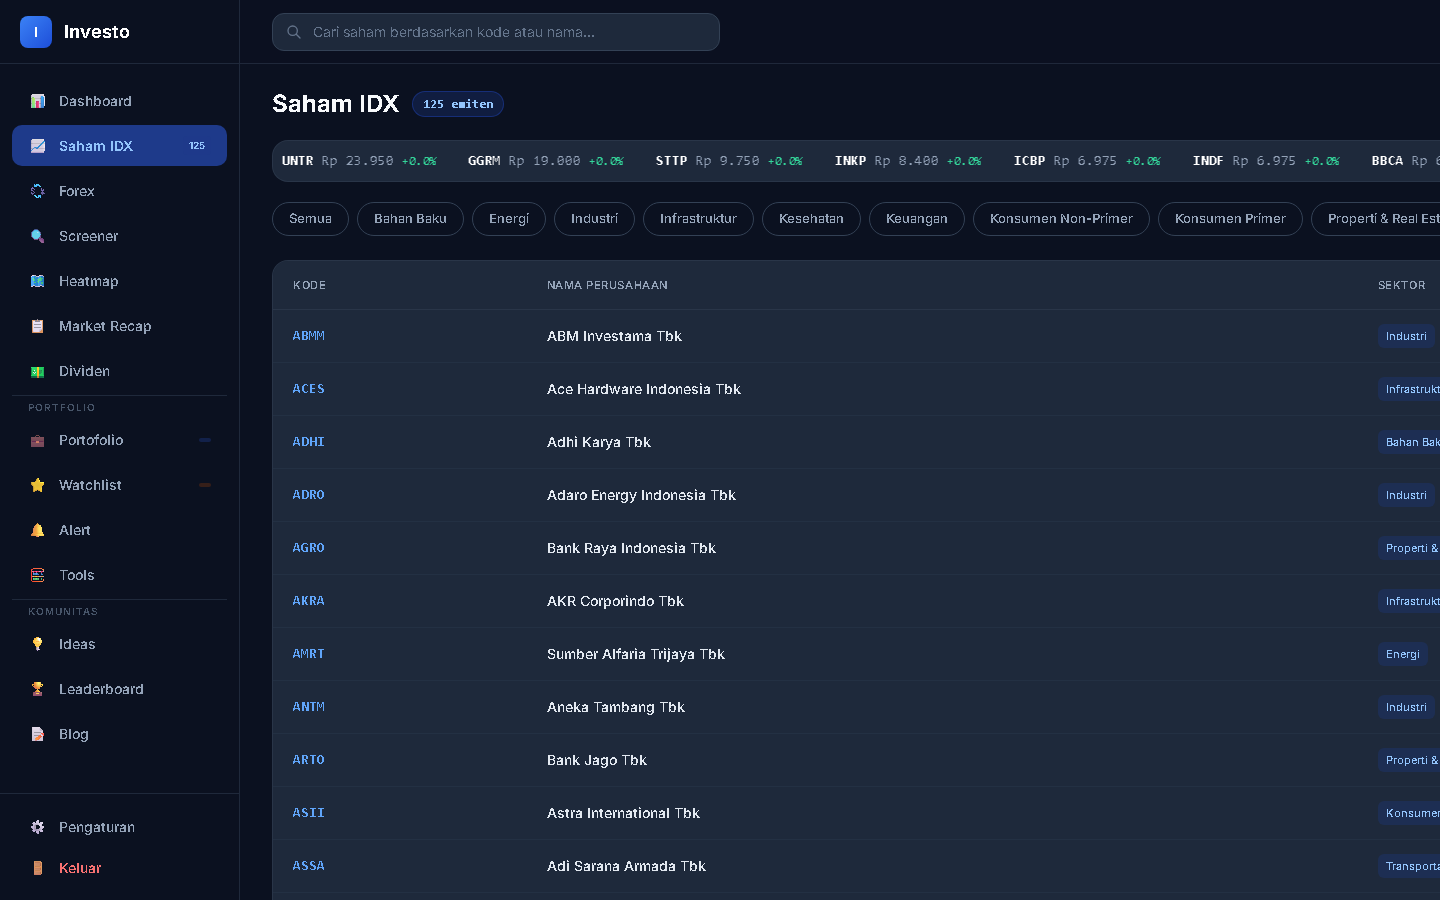Select the Saham IDX chart icon

38,146
